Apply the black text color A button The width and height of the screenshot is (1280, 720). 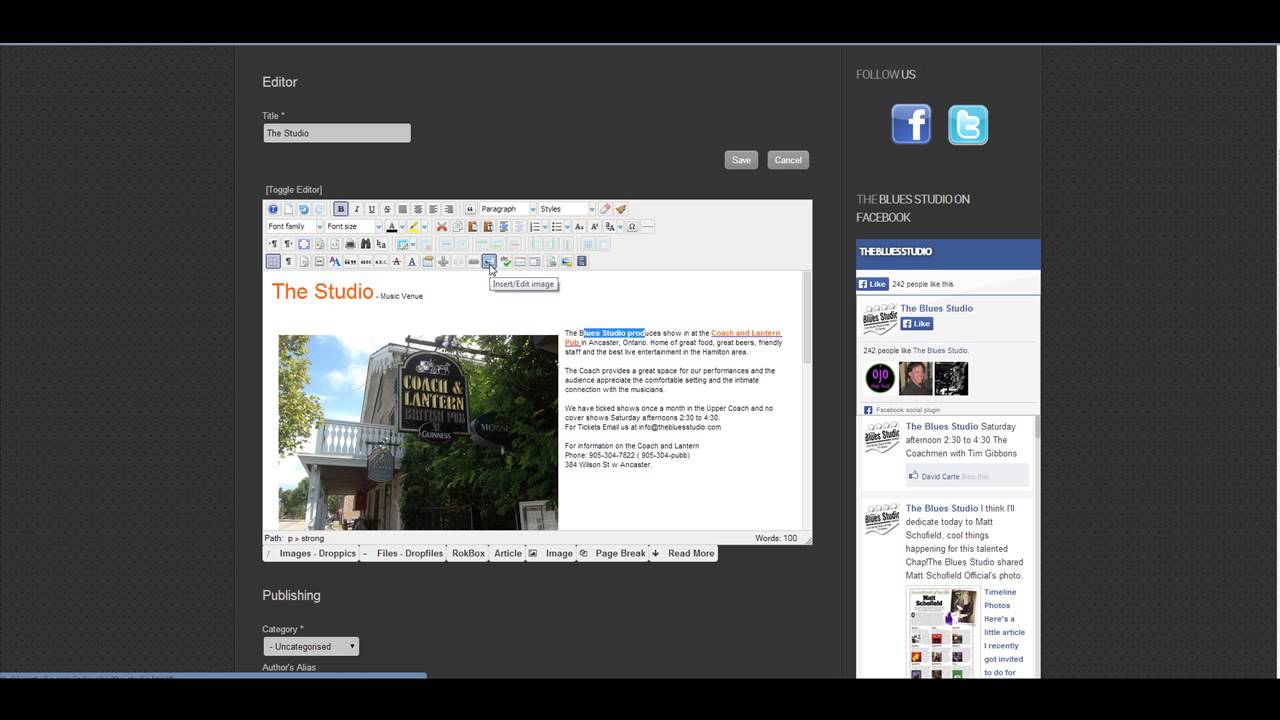point(392,227)
